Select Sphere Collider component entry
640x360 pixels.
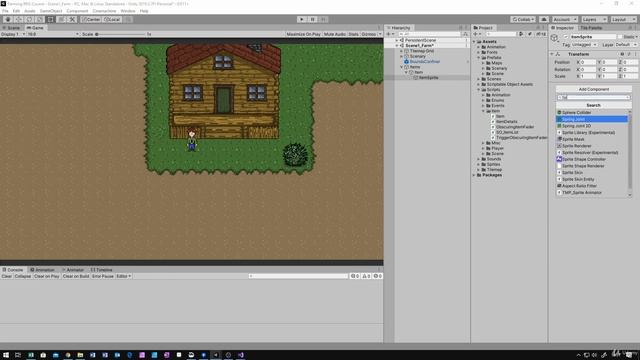click(592, 112)
